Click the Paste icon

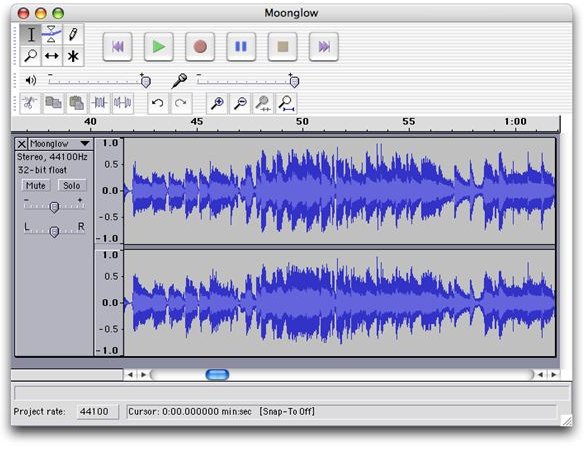click(76, 103)
